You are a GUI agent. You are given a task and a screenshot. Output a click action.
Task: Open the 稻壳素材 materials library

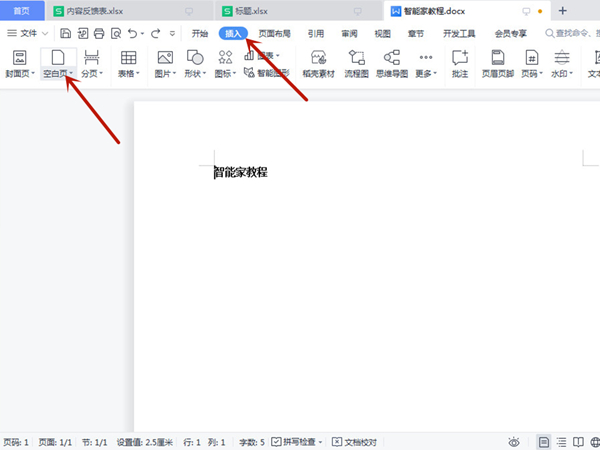[319, 58]
